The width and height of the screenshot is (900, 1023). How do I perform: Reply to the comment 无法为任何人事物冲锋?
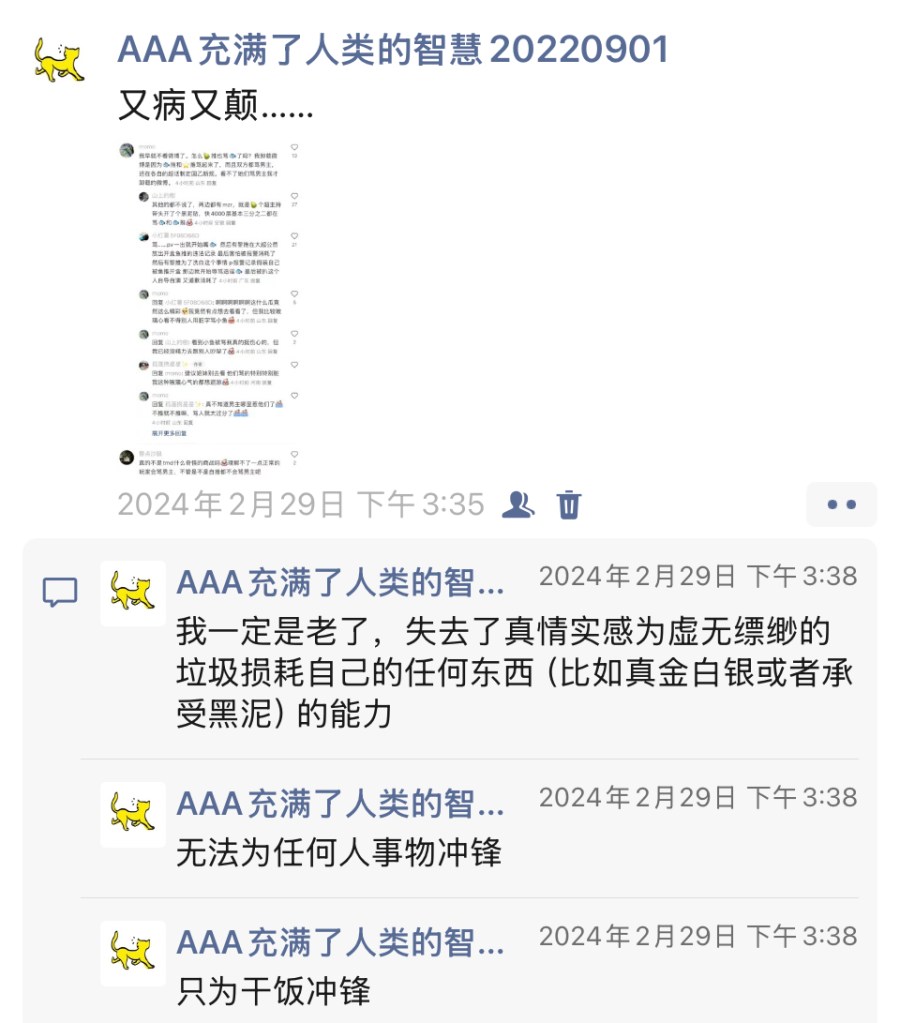339,853
